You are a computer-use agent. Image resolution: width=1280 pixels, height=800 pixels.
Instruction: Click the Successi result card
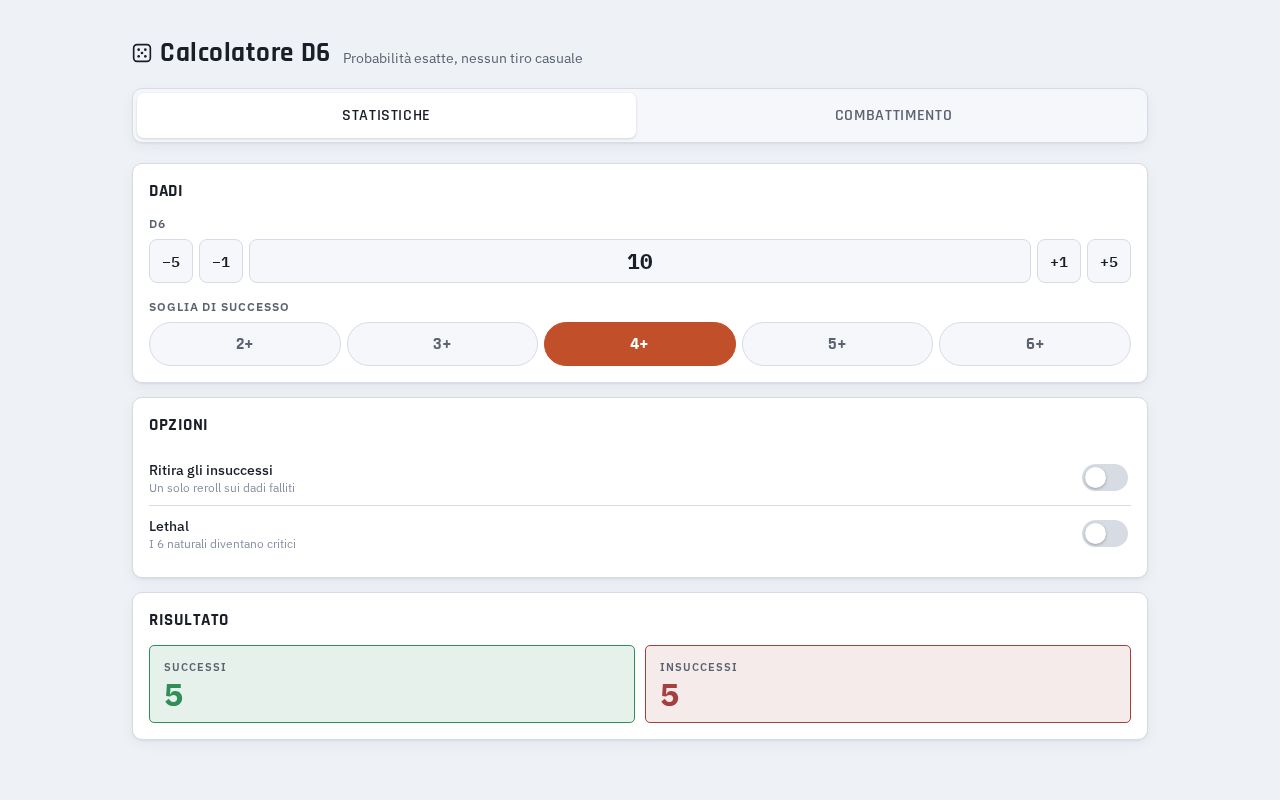tap(392, 684)
